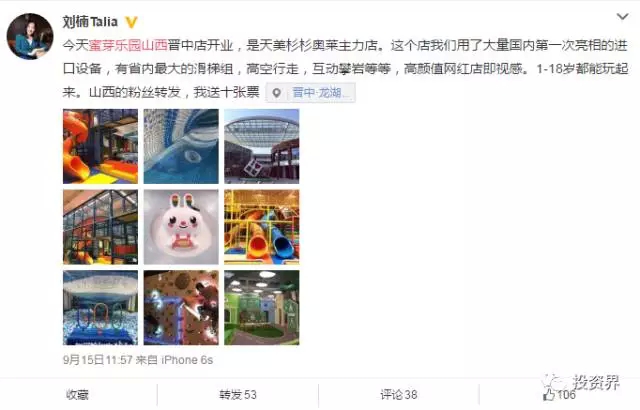Open the blue whale mural thumbnail
This screenshot has width=640, height=410.
point(181,146)
